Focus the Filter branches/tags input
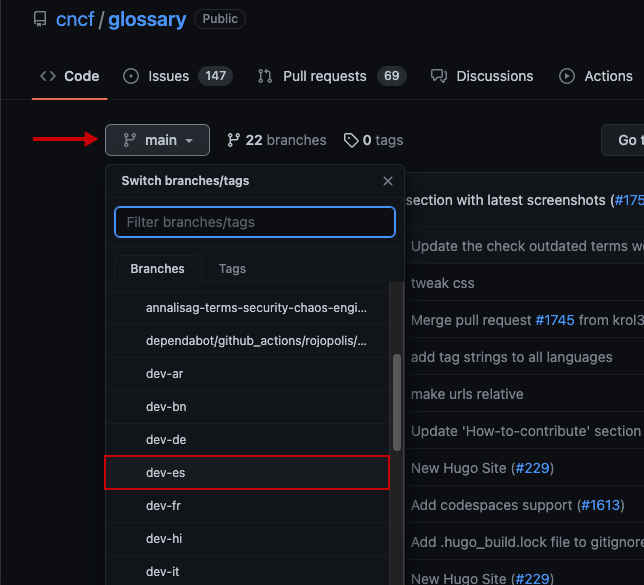Viewport: 644px width, 585px height. point(255,222)
